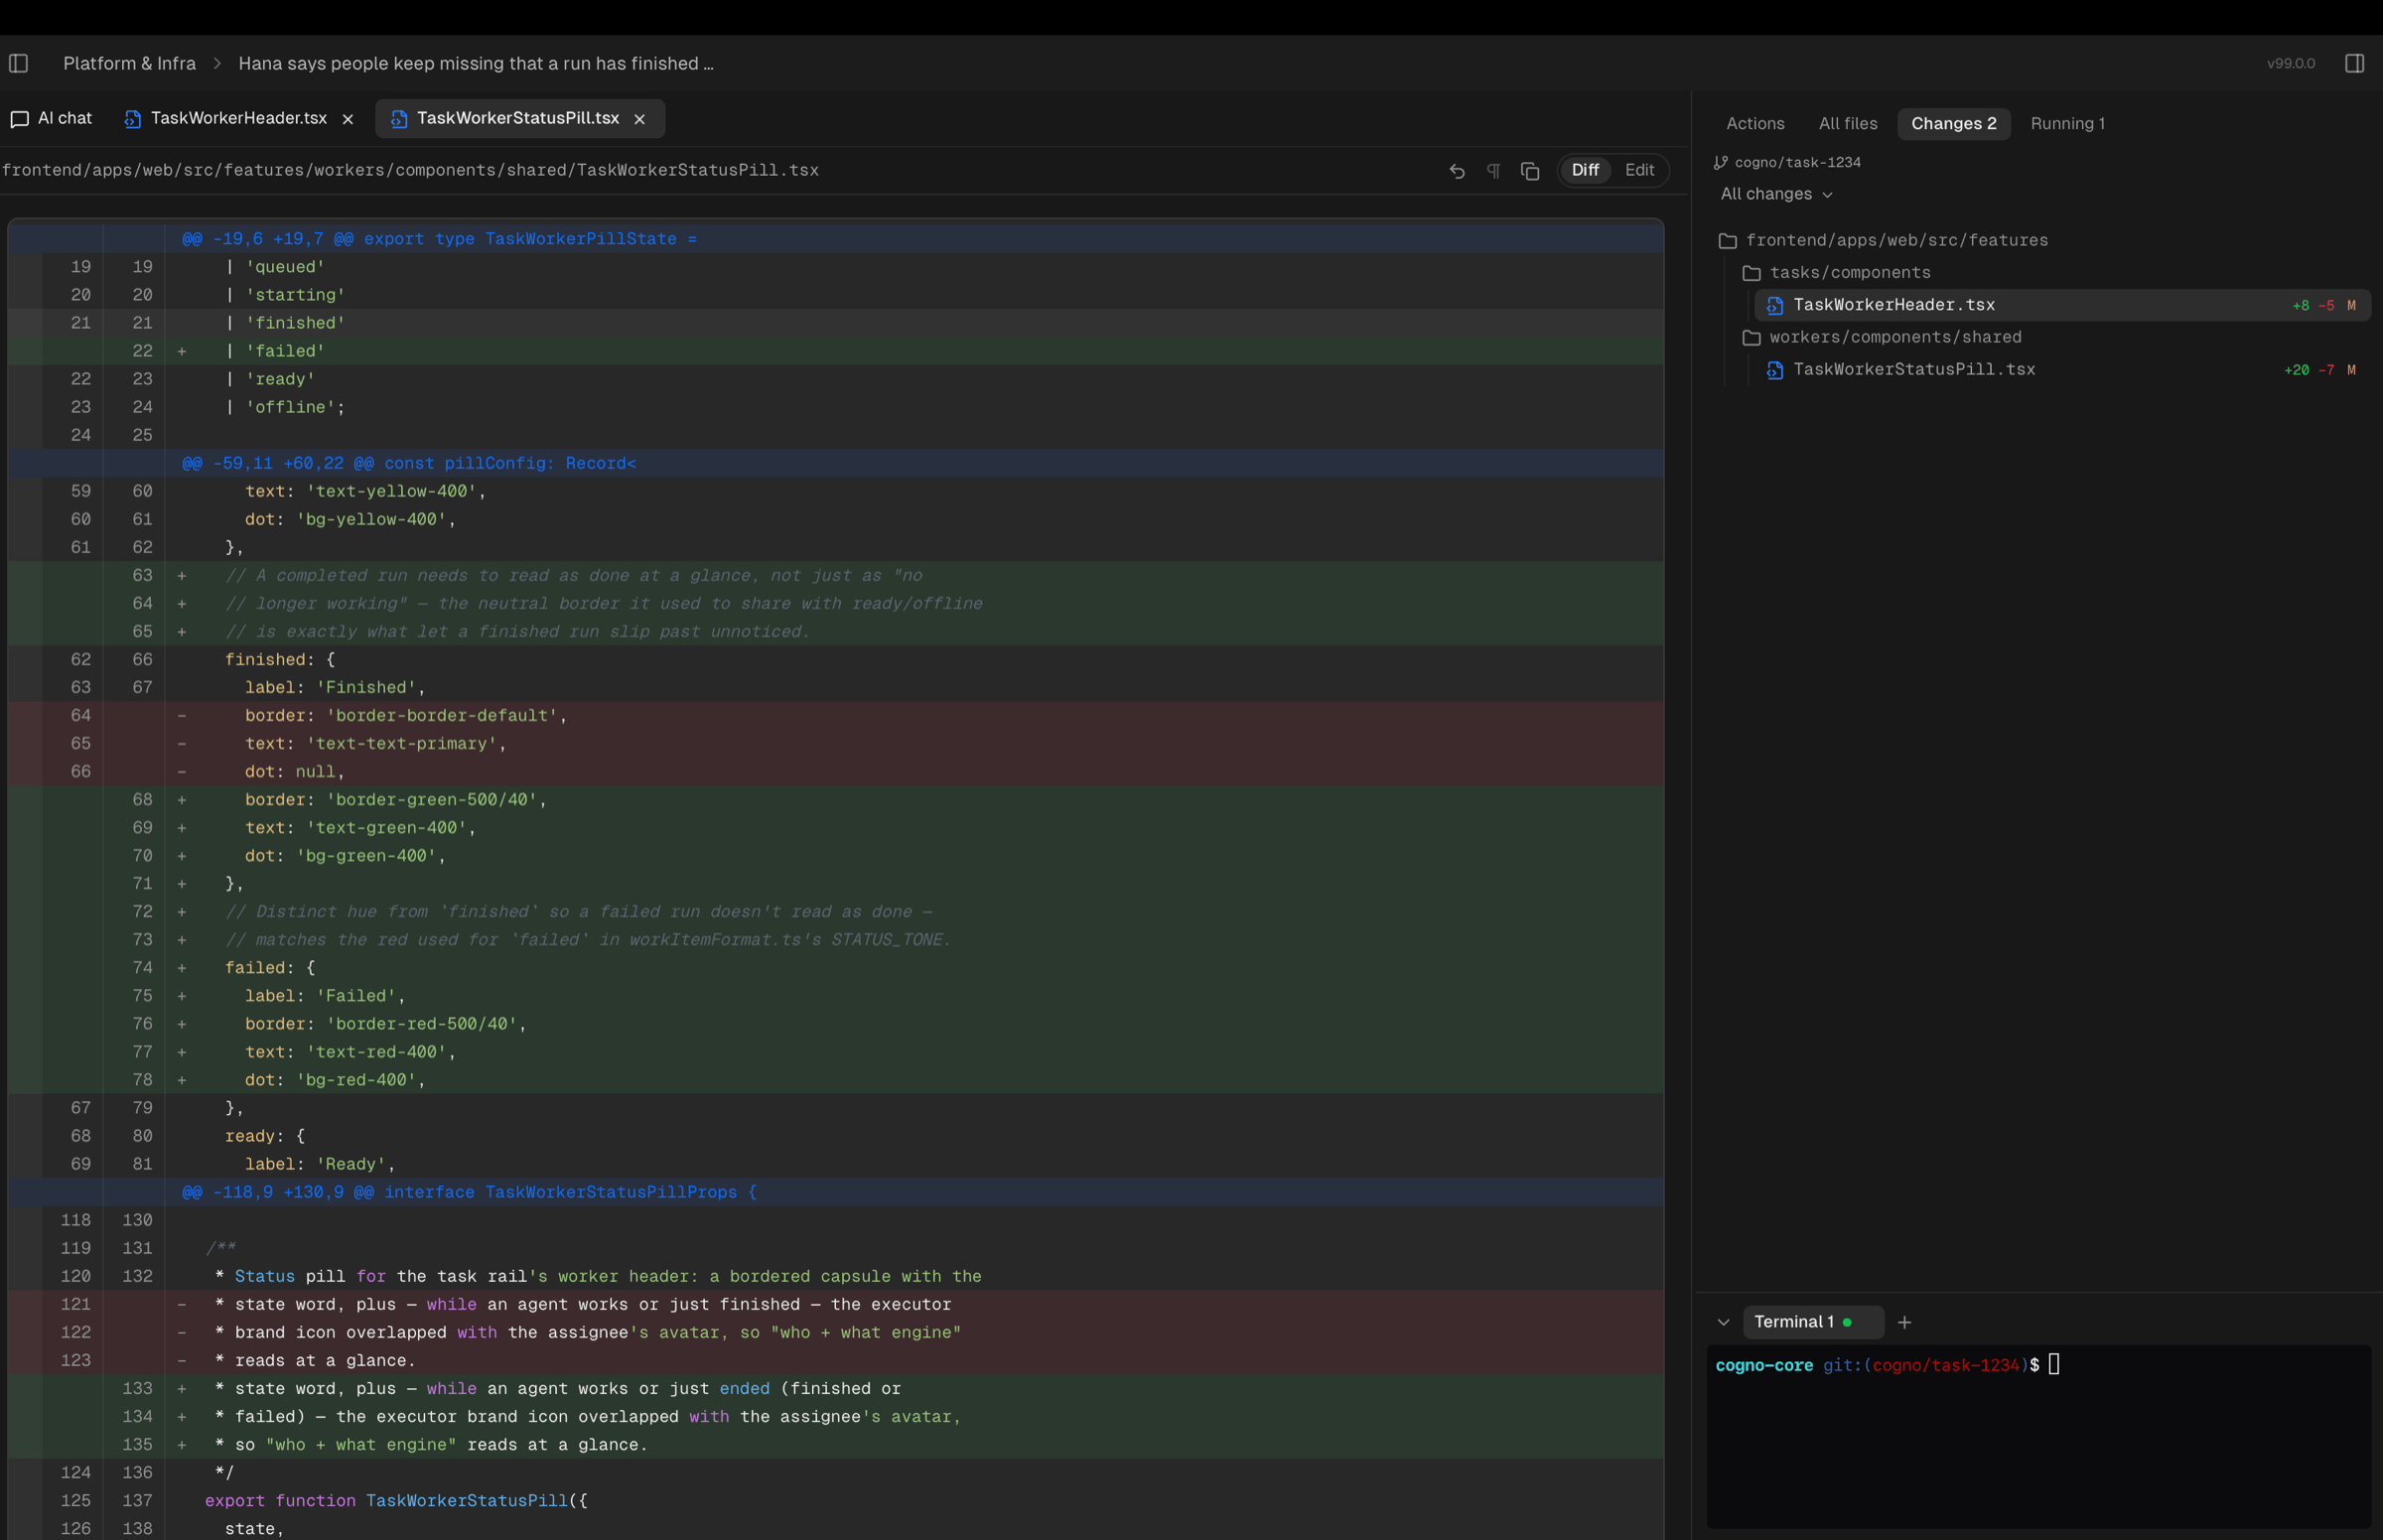Collapse the terminal panel with the chevron

point(1723,1322)
